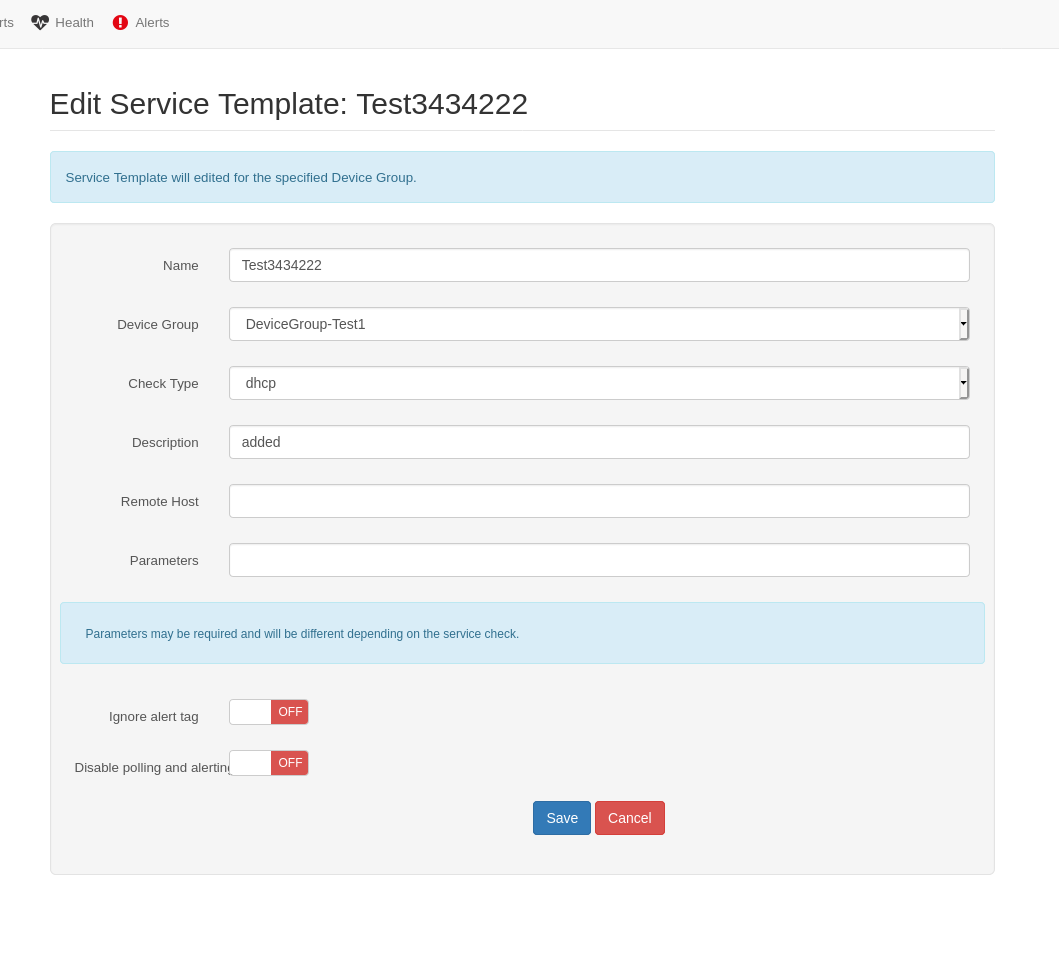
Task: Open the Health menu
Action: click(63, 22)
